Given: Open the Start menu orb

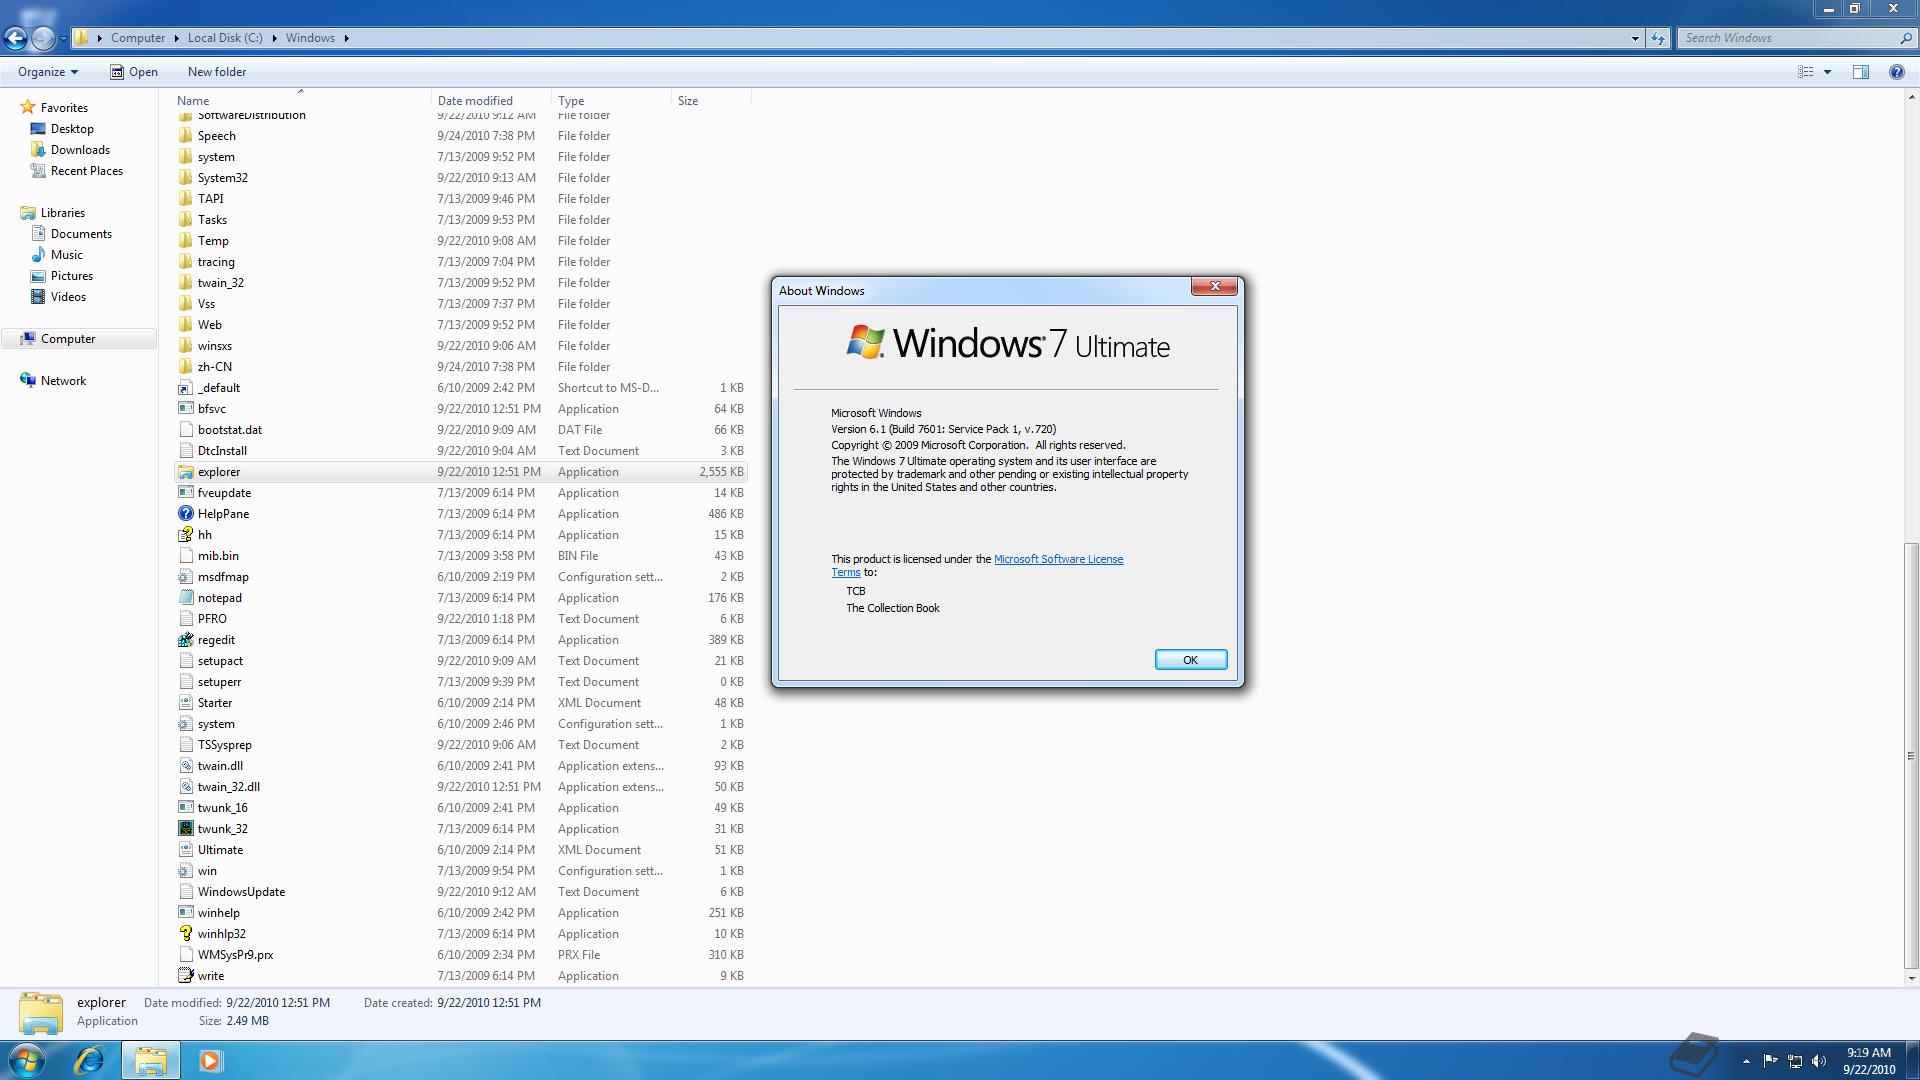Looking at the screenshot, I should (27, 1060).
